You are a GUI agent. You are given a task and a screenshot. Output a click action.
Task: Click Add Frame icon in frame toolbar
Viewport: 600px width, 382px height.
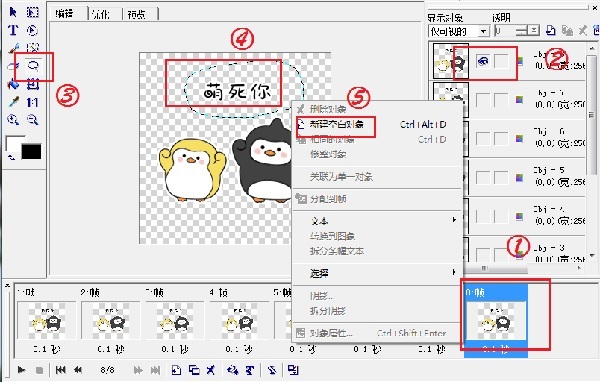176,370
